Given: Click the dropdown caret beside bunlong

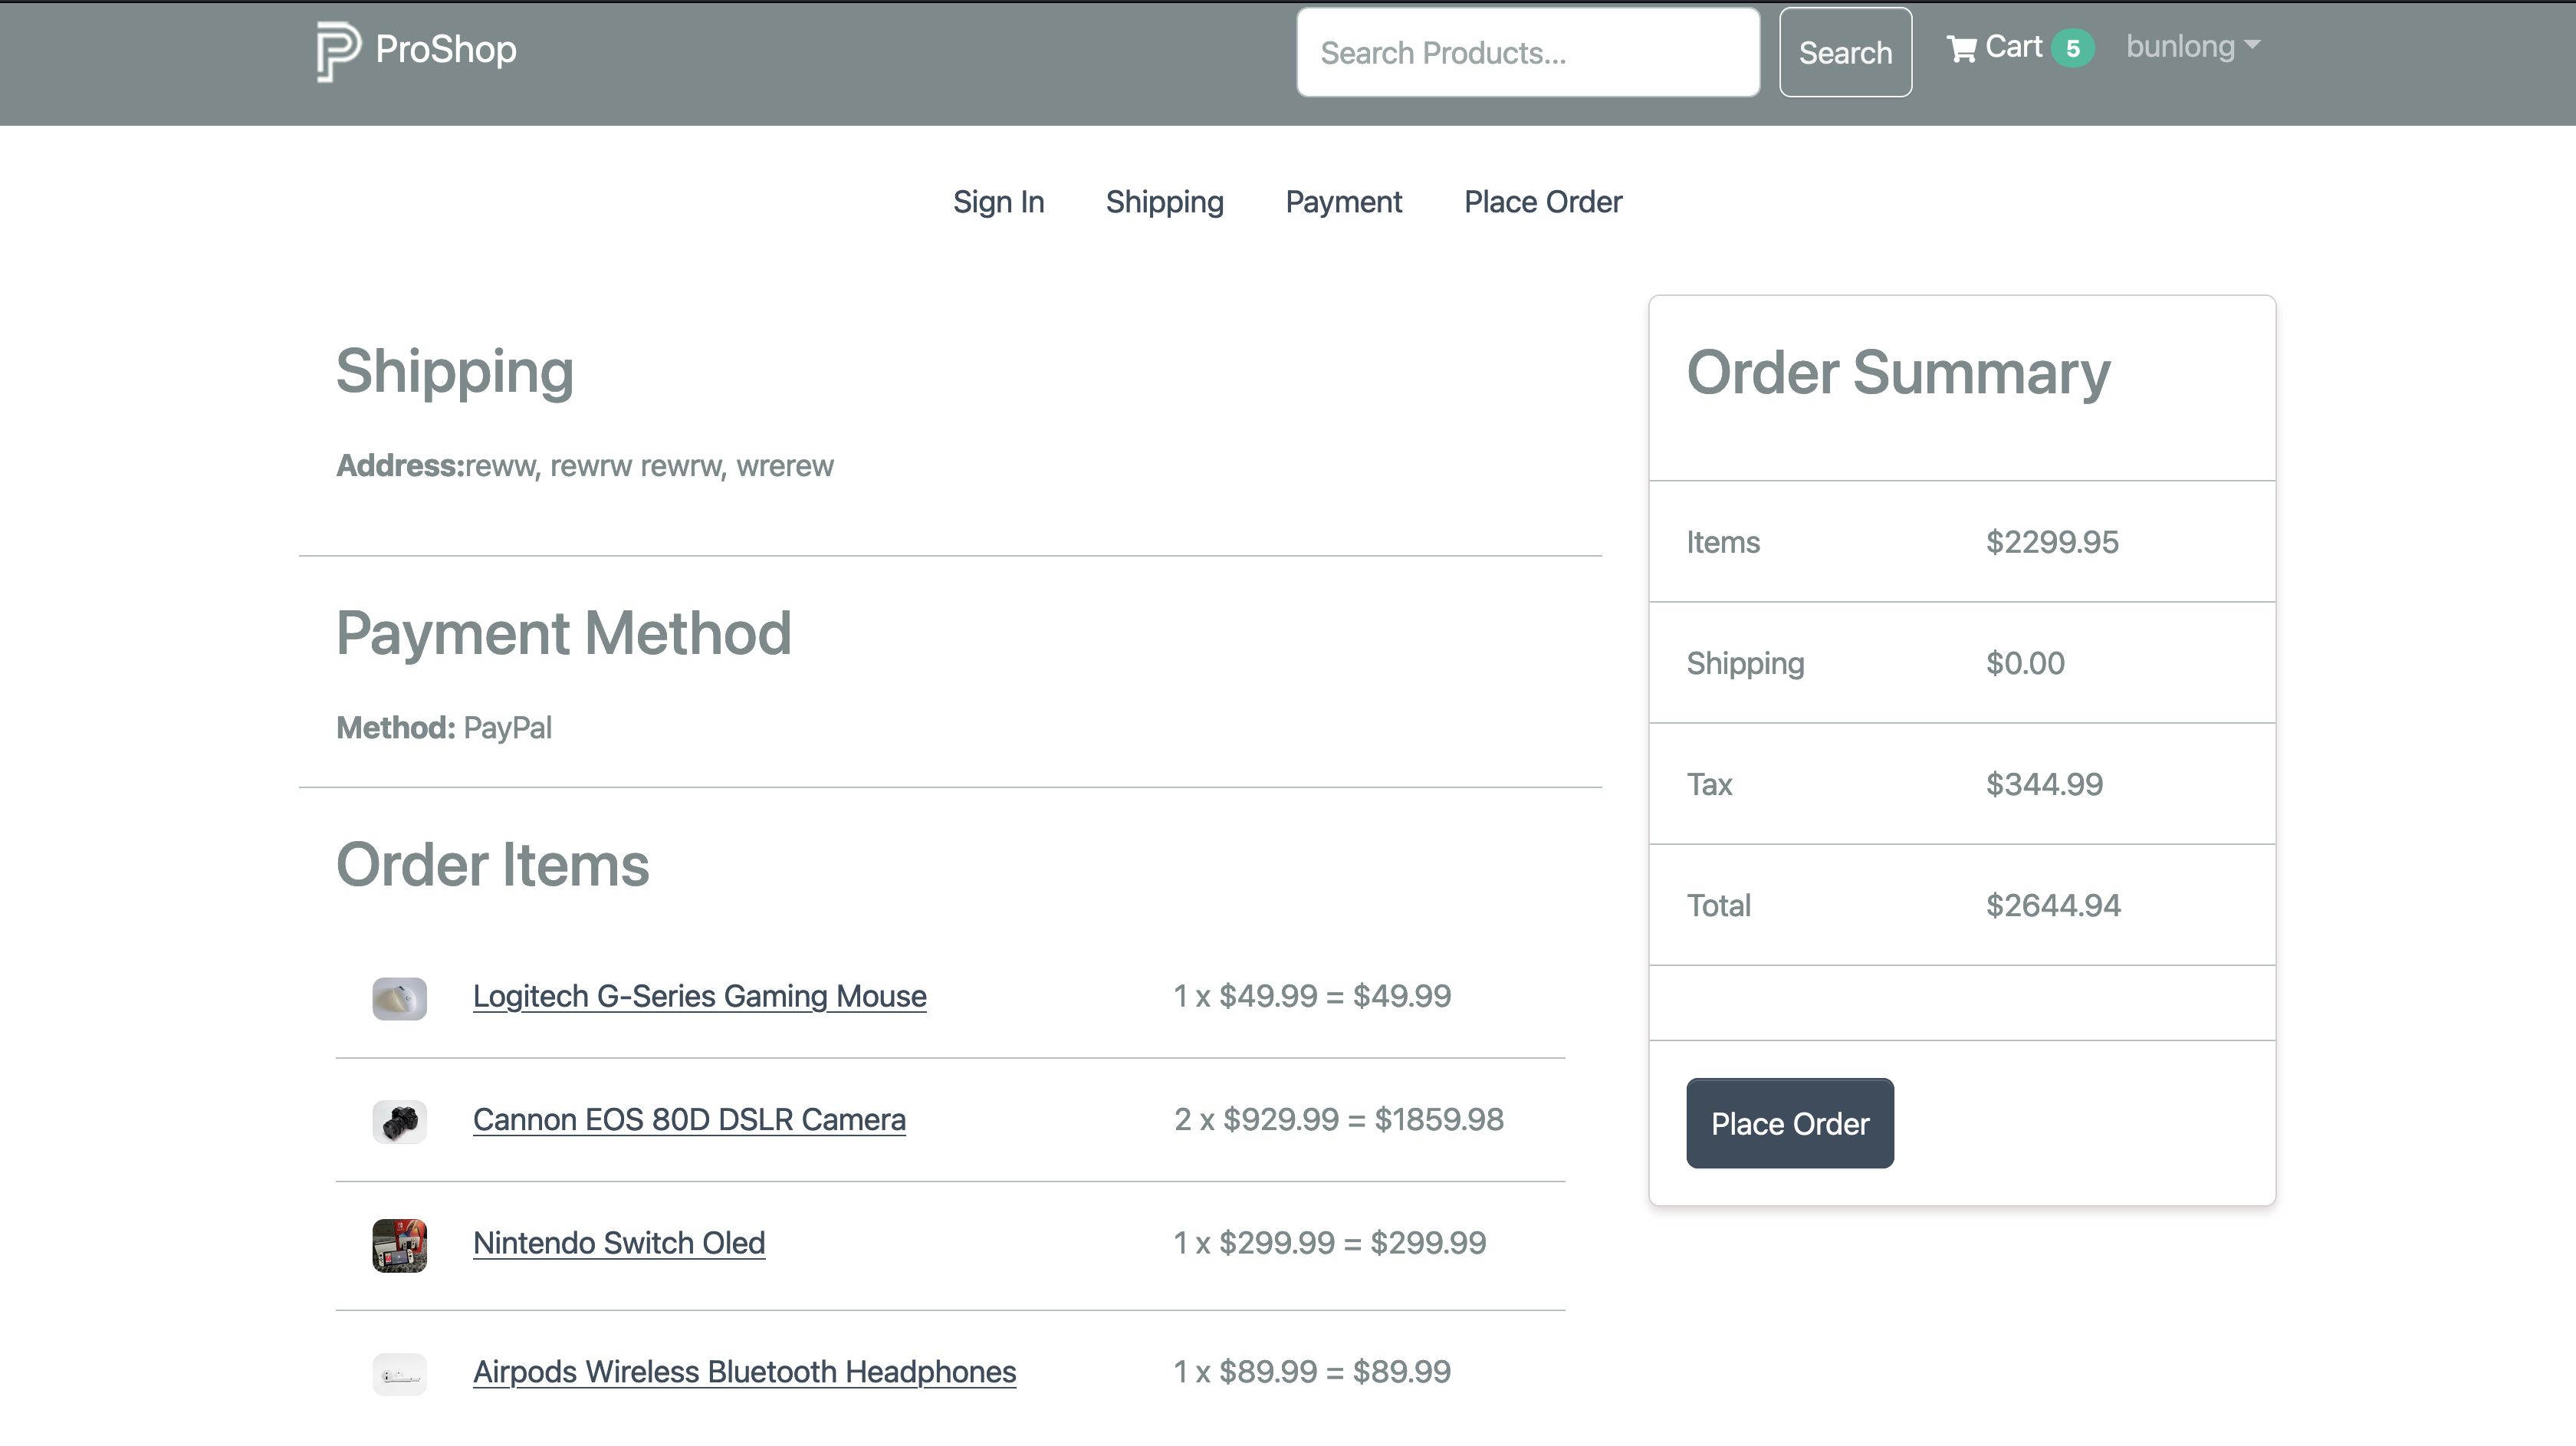Looking at the screenshot, I should 2252,45.
